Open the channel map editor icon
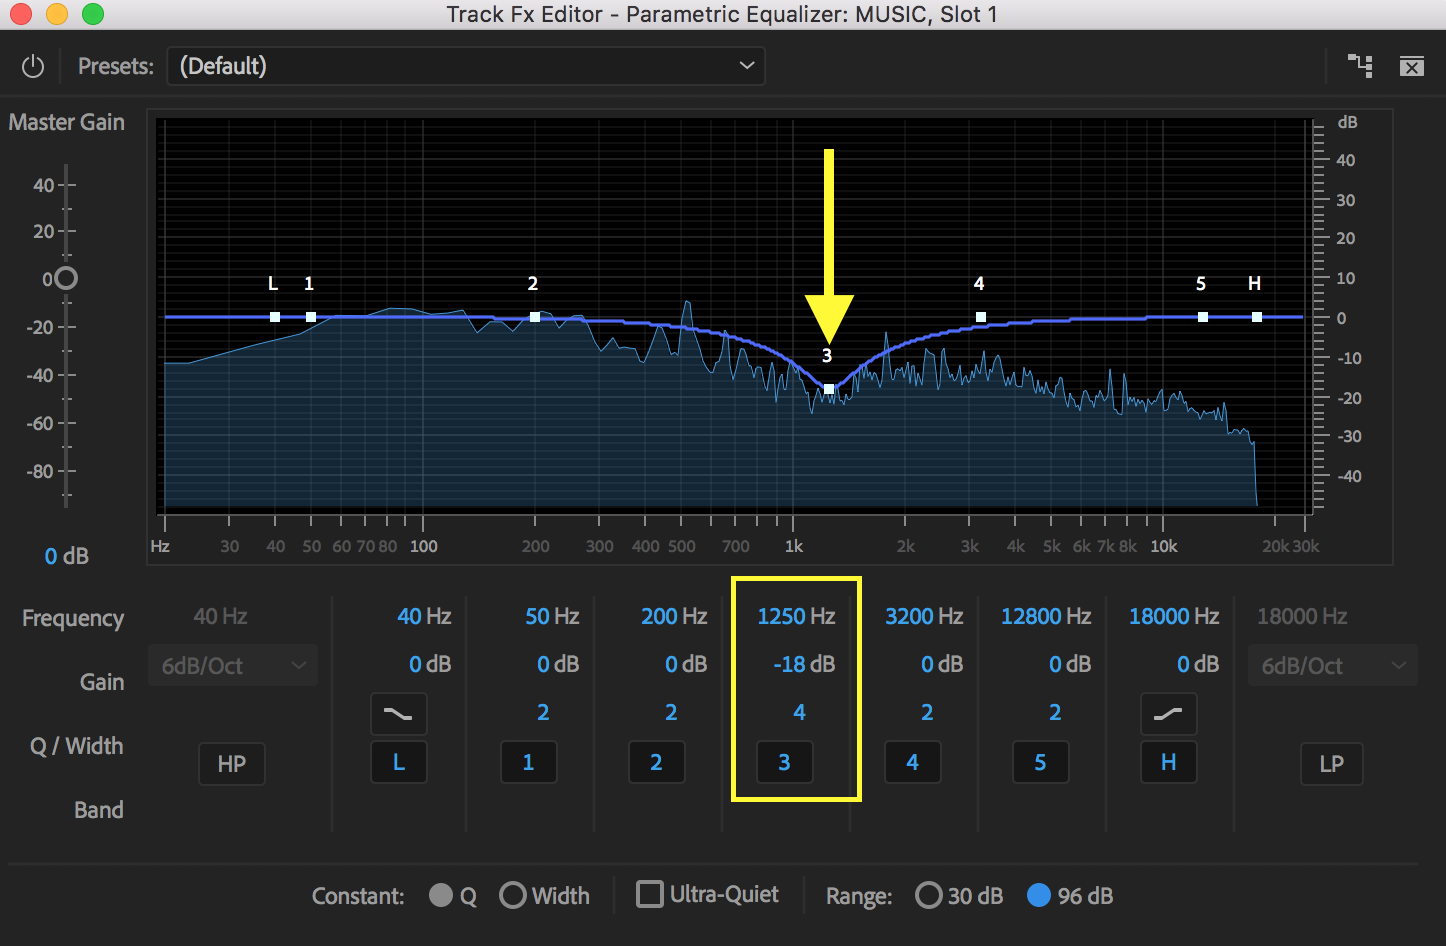This screenshot has height=946, width=1446. click(x=1360, y=66)
